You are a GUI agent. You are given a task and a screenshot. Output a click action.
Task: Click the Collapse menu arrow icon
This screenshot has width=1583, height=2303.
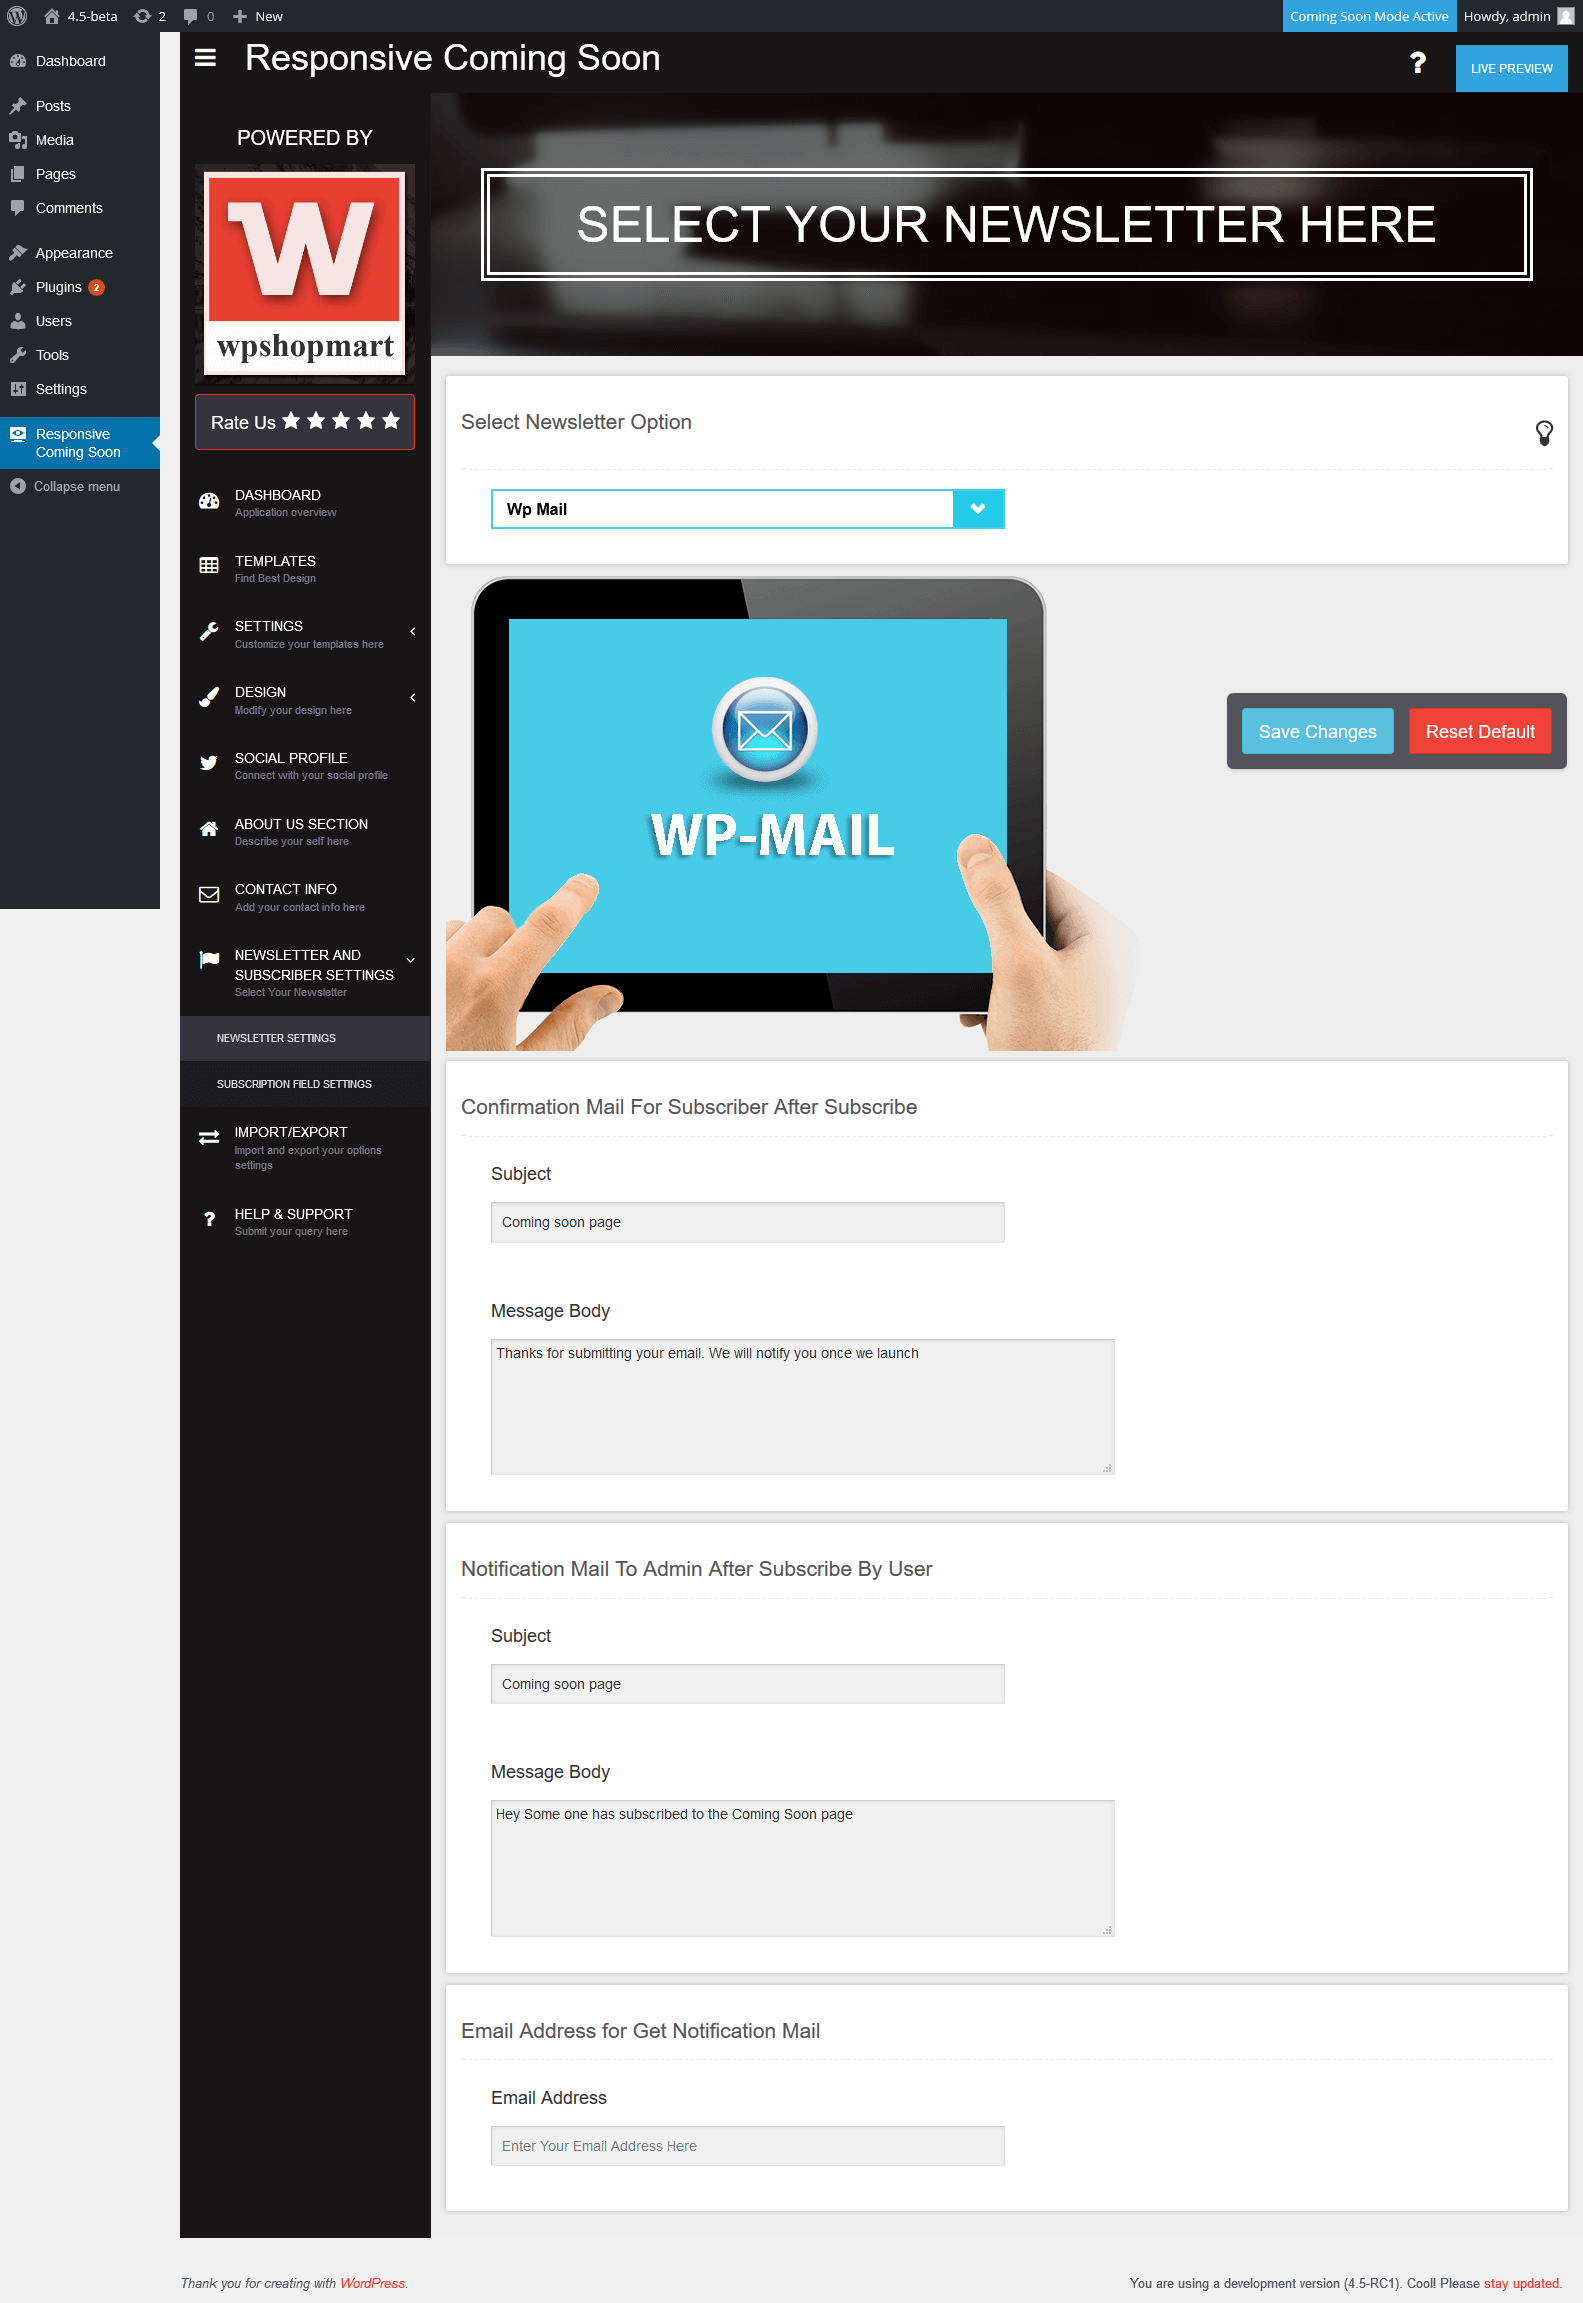tap(18, 486)
